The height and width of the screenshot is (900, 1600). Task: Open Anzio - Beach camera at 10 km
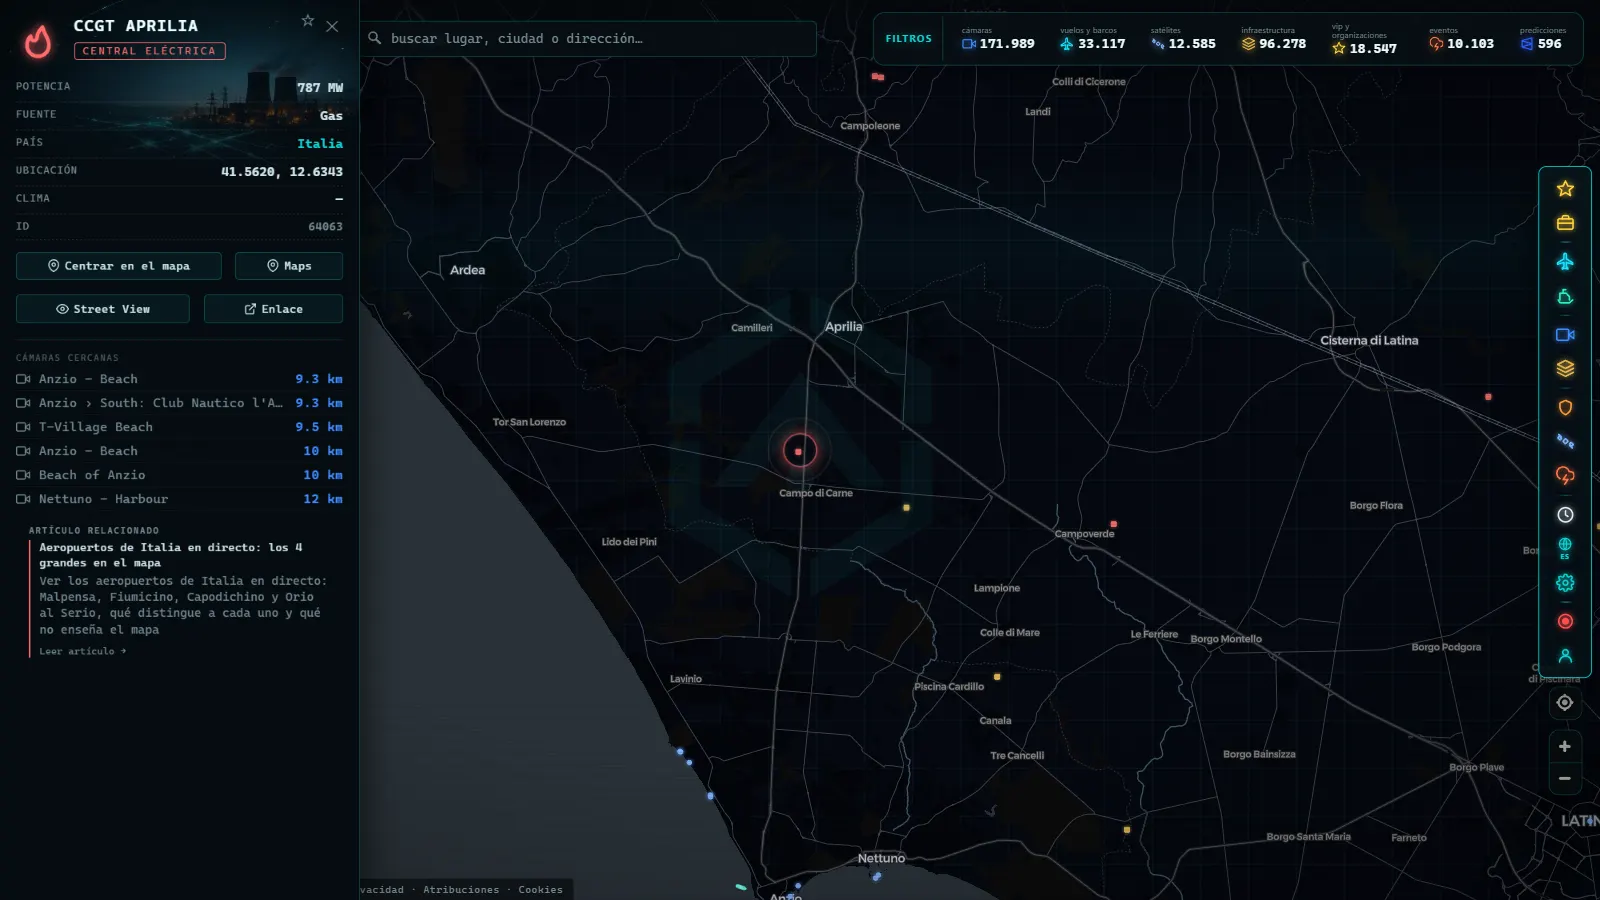pyautogui.click(x=179, y=451)
